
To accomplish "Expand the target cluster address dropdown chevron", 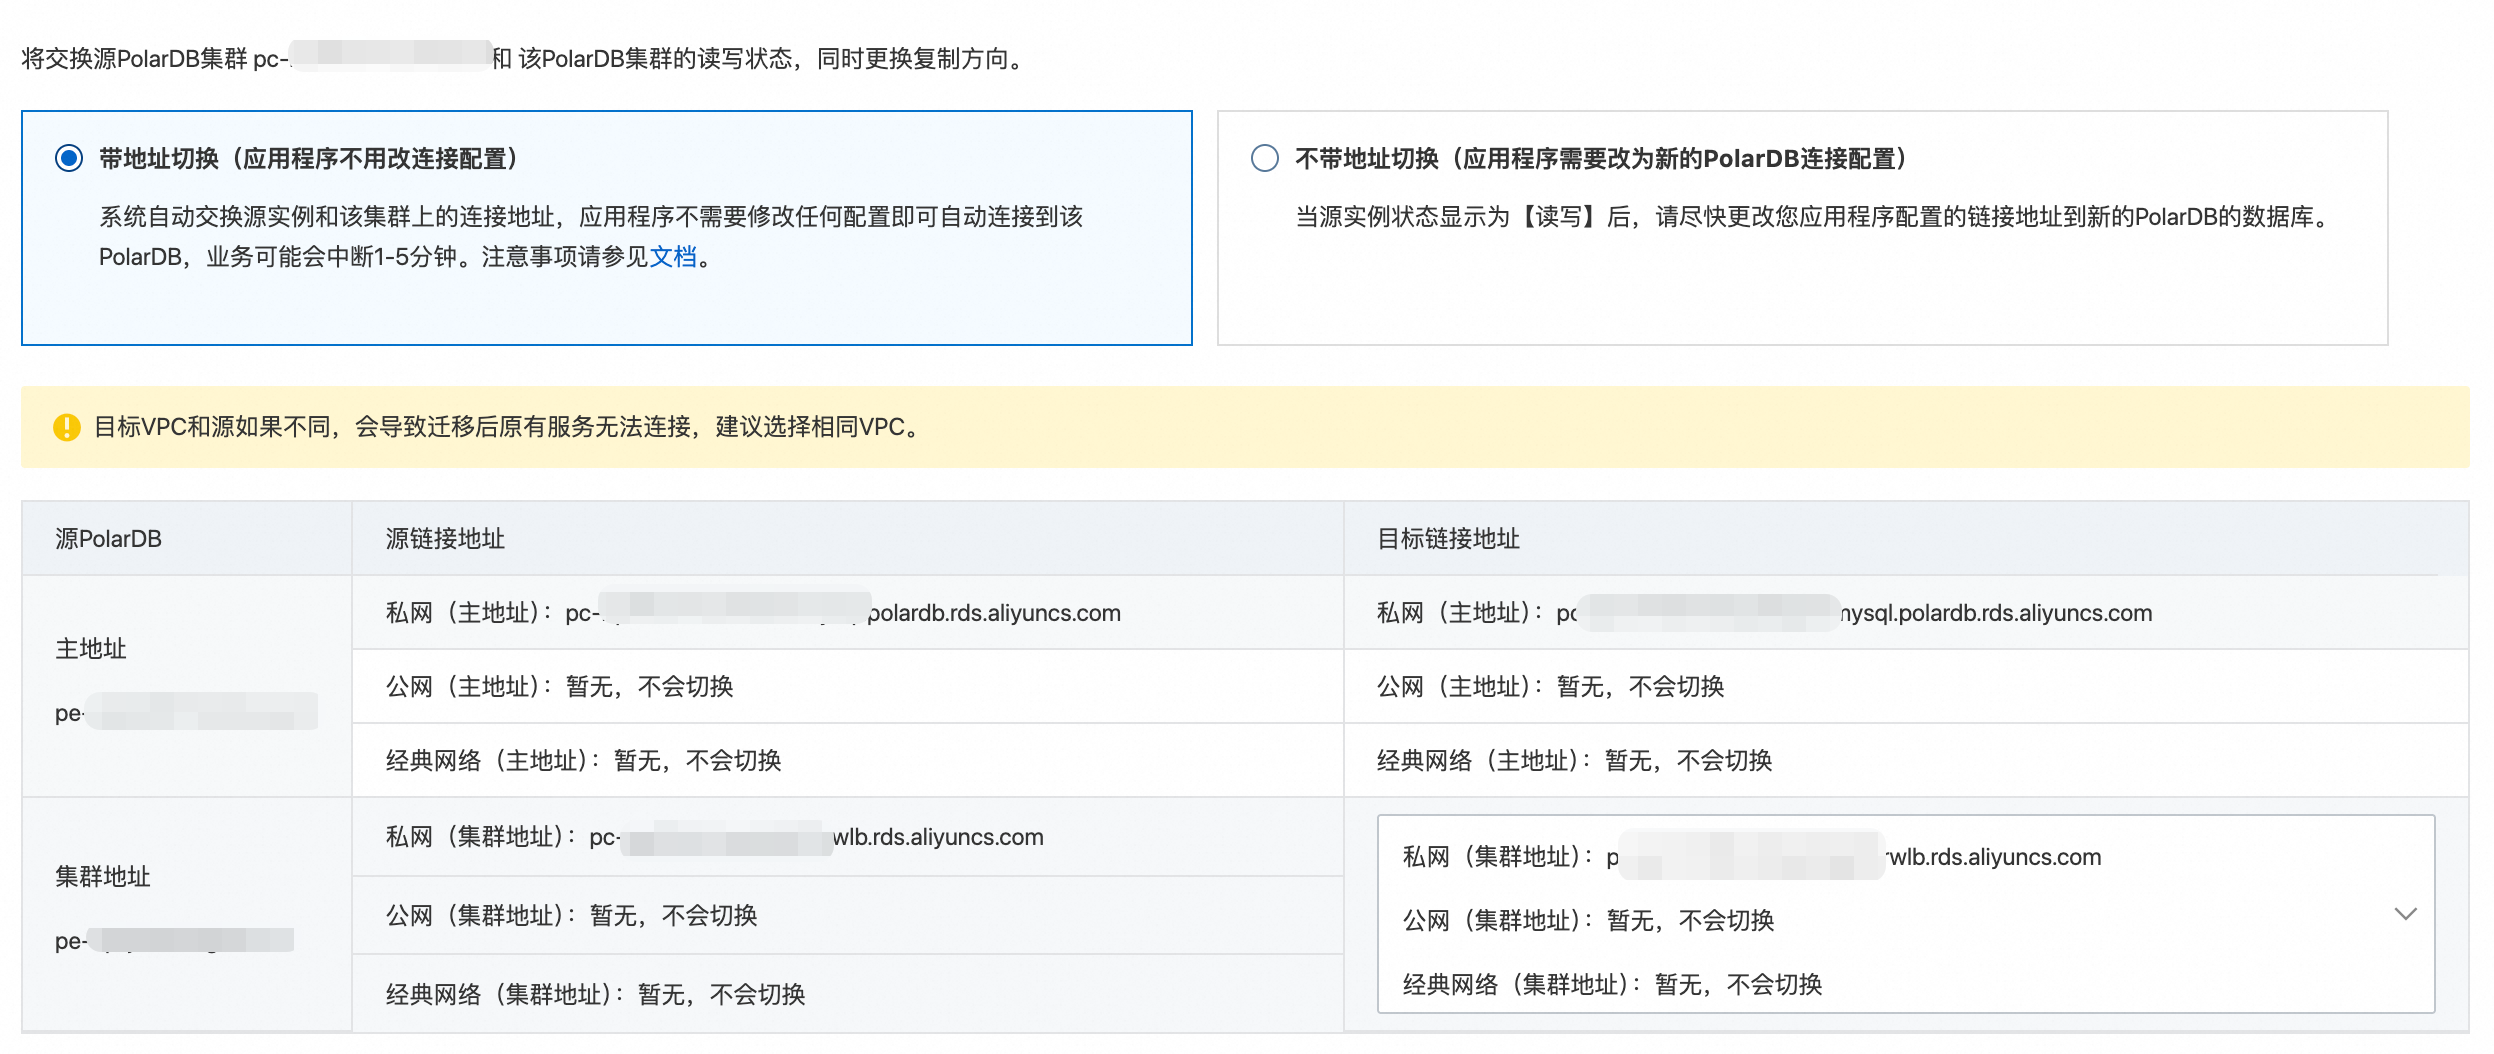I will point(2406,914).
